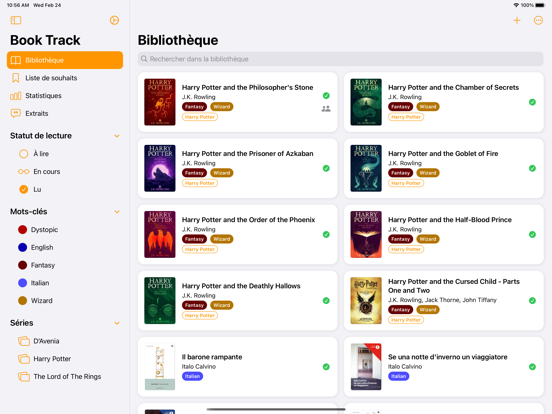Open the more options ellipsis menu
Image resolution: width=552 pixels, height=414 pixels.
pyautogui.click(x=538, y=20)
